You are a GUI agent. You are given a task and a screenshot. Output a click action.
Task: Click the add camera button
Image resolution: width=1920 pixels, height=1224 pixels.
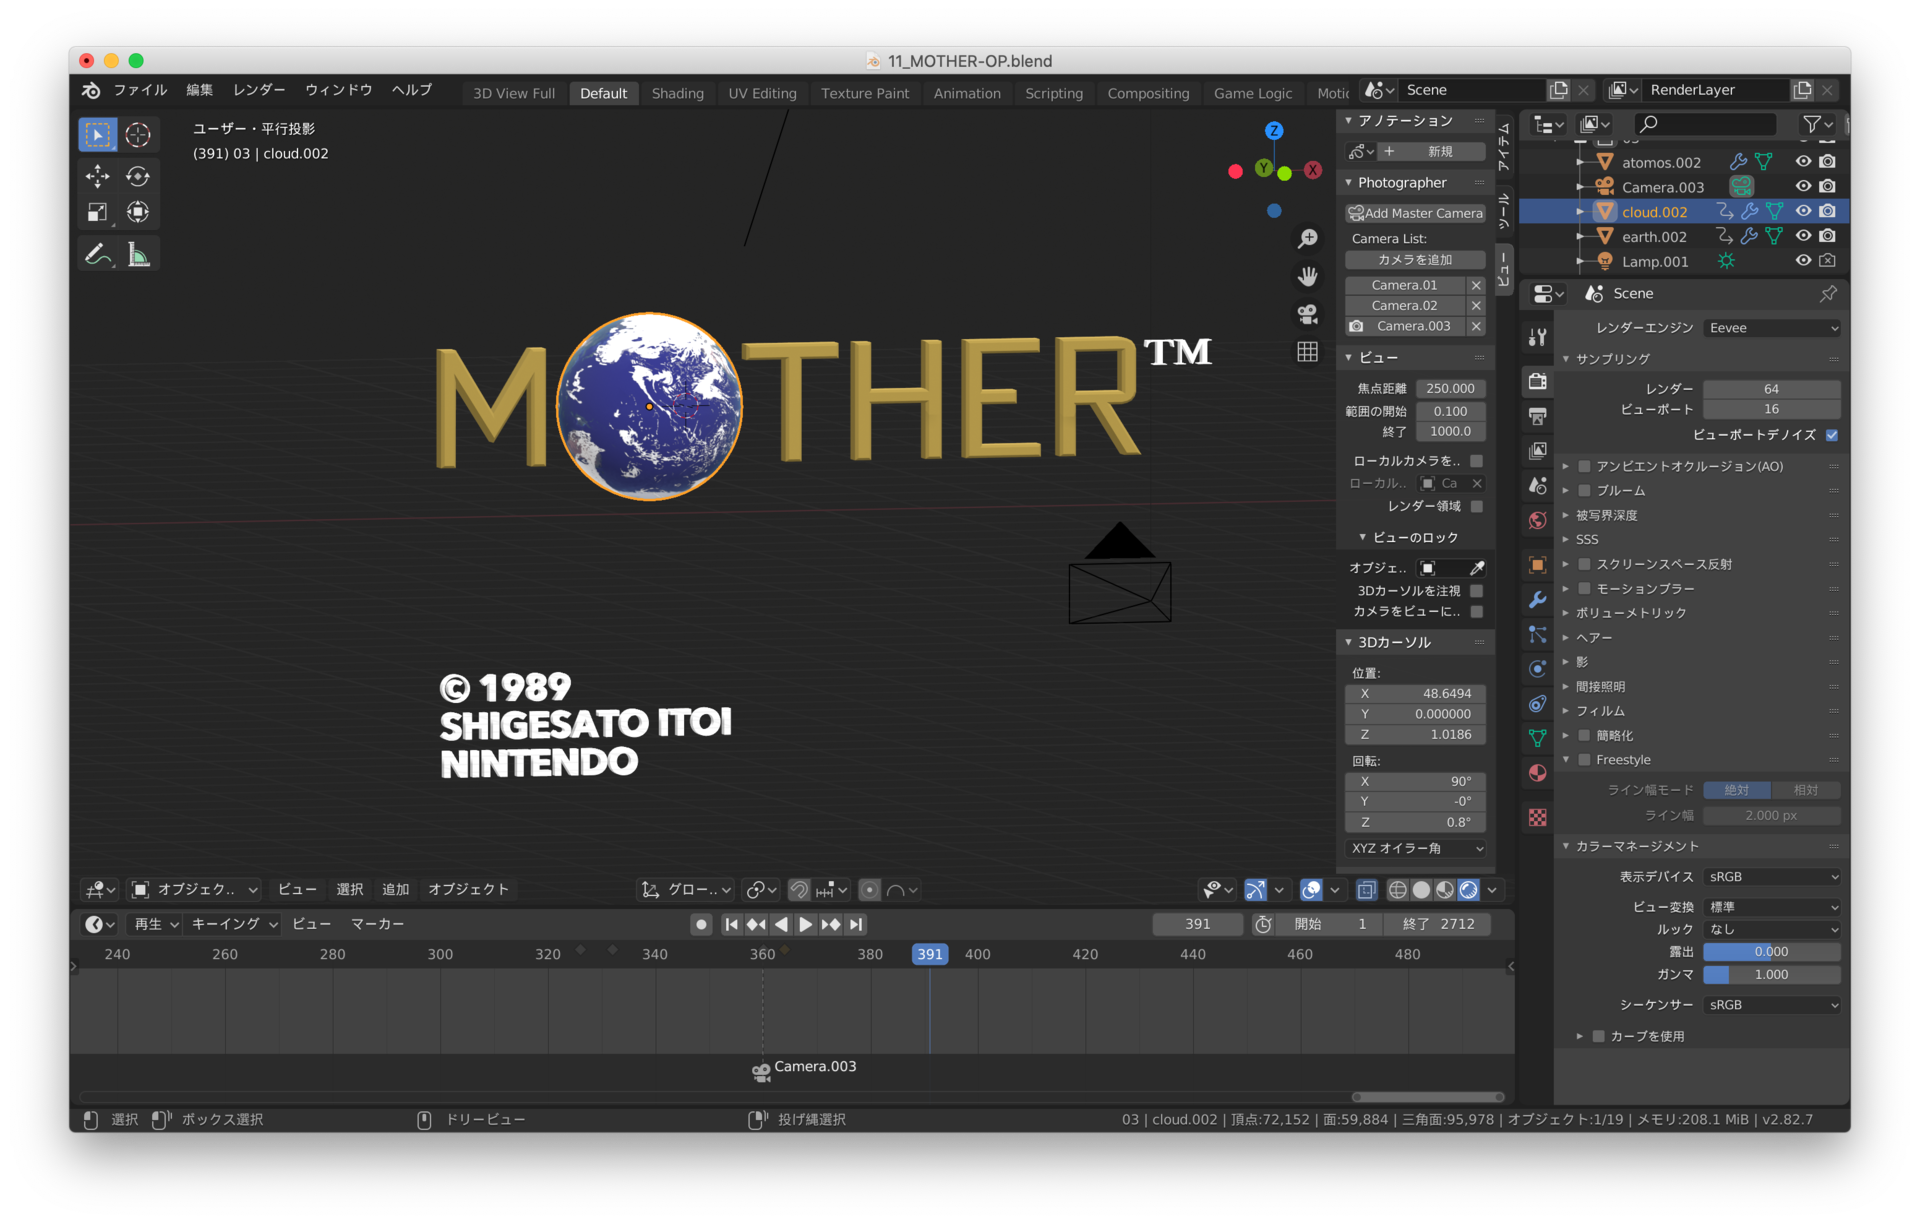pyautogui.click(x=1415, y=260)
